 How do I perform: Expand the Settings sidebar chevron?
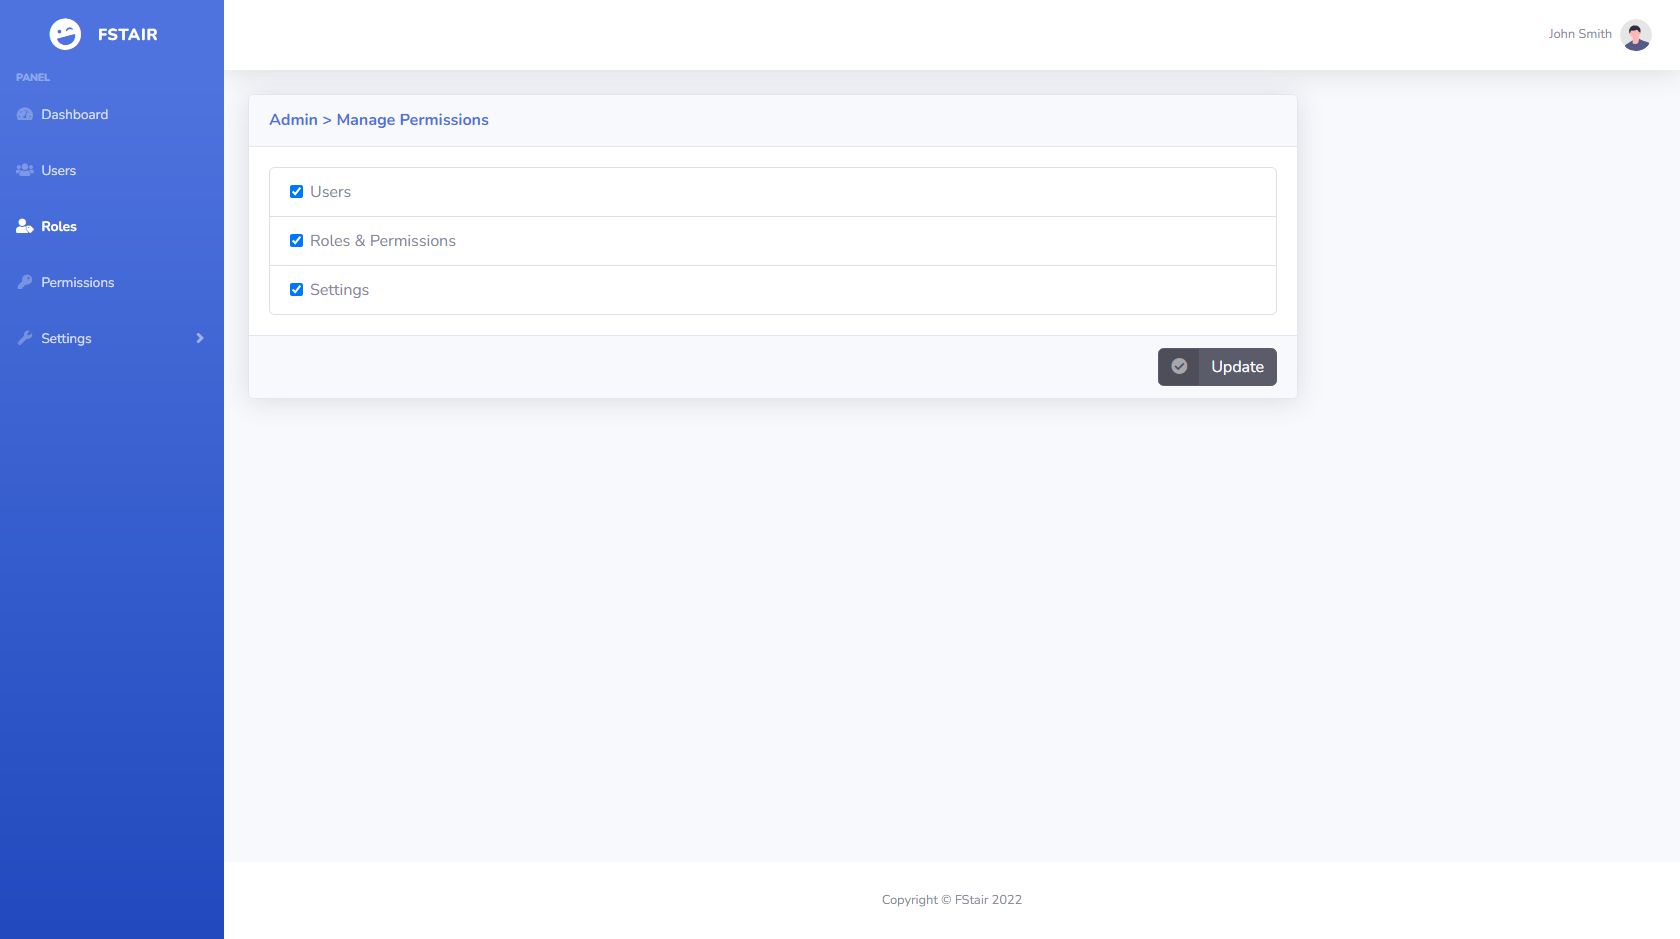pyautogui.click(x=200, y=339)
